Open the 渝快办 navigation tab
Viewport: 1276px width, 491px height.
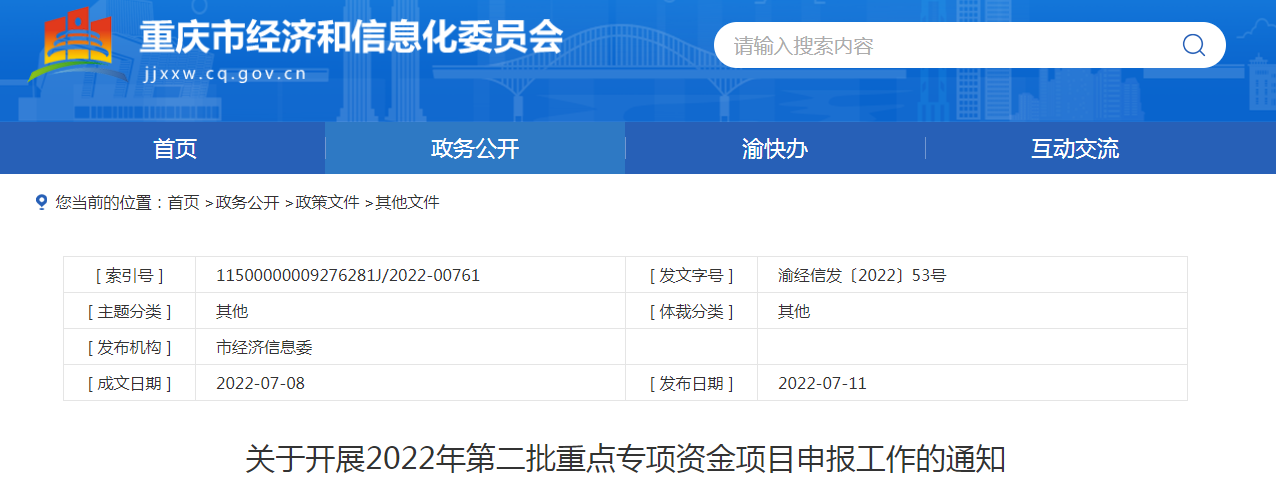[x=775, y=149]
